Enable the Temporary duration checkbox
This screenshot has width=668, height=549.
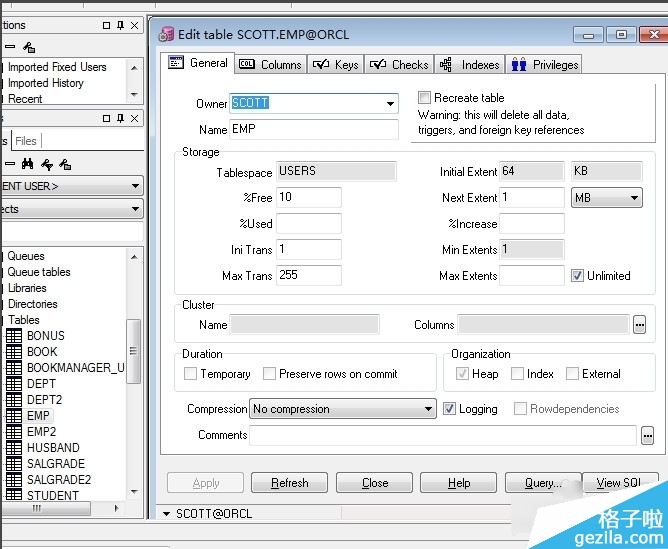(190, 374)
